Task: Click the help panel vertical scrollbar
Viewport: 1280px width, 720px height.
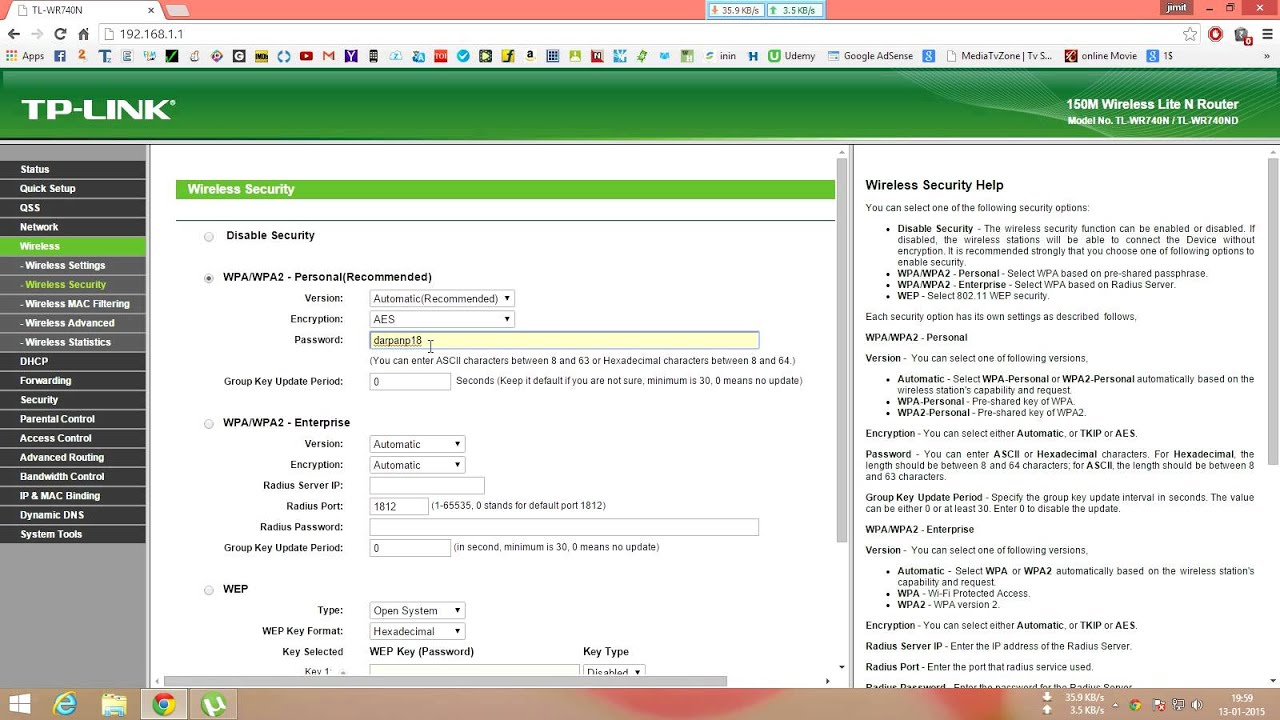Action: tap(1273, 310)
